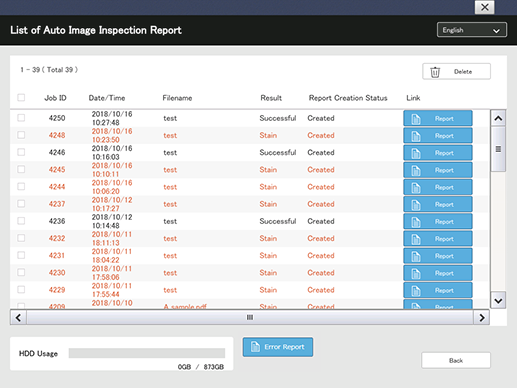The height and width of the screenshot is (388, 517).
Task: Check the select-all checkbox in header
Action: (21, 97)
